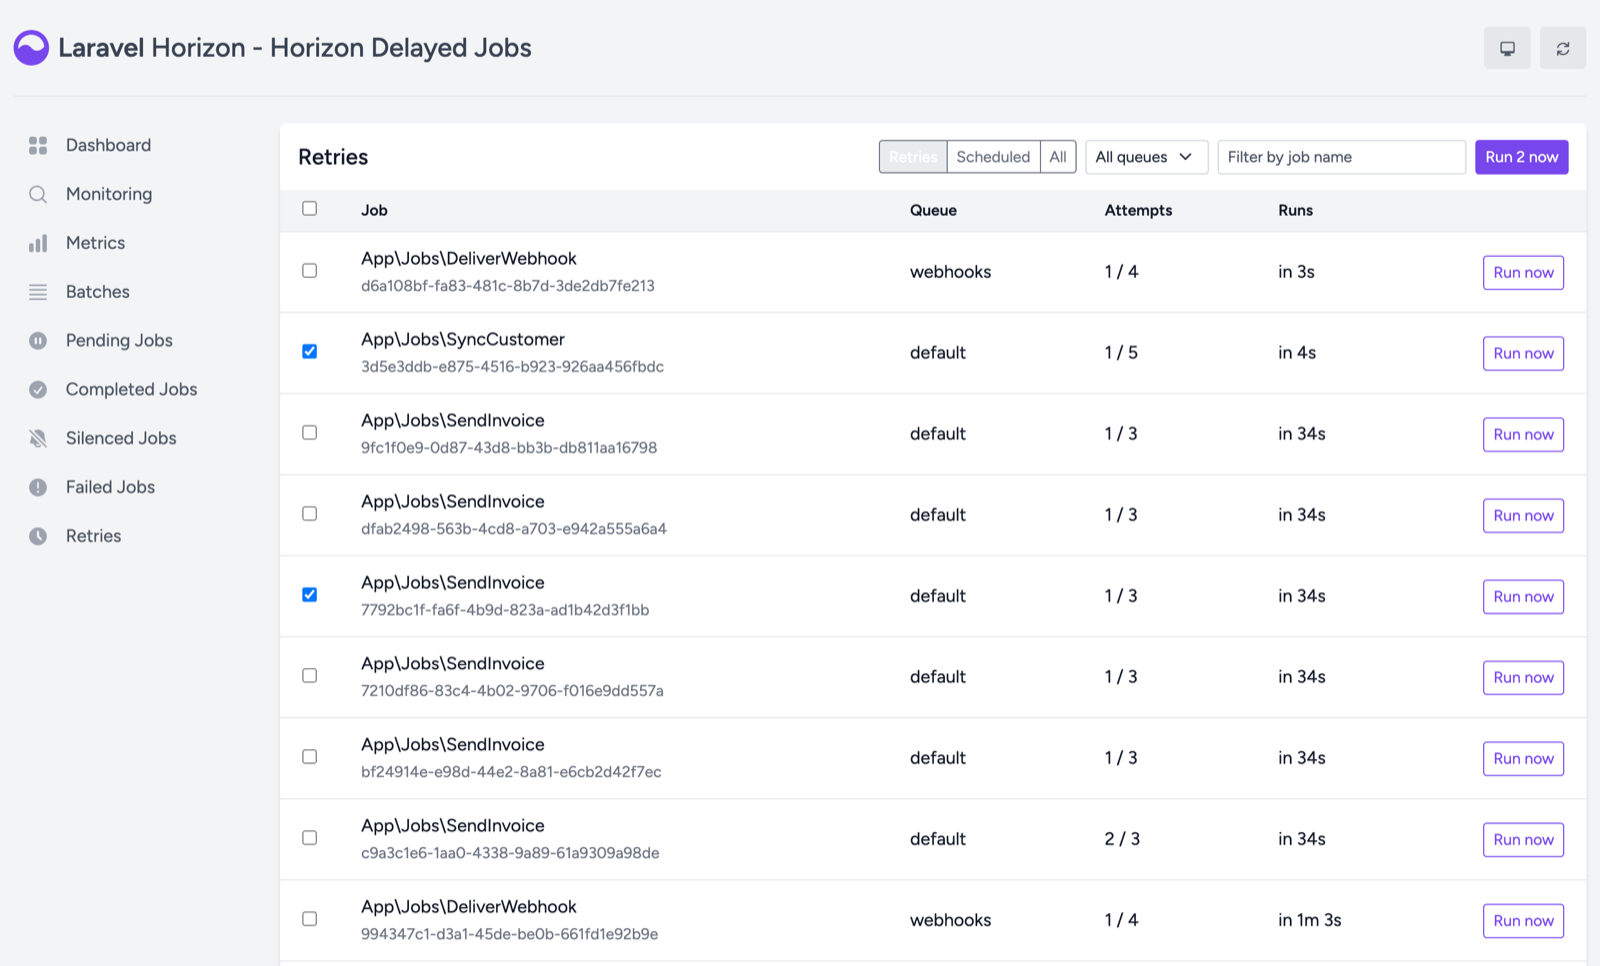Click the refresh icon button in header
This screenshot has width=1600, height=966.
pos(1563,48)
